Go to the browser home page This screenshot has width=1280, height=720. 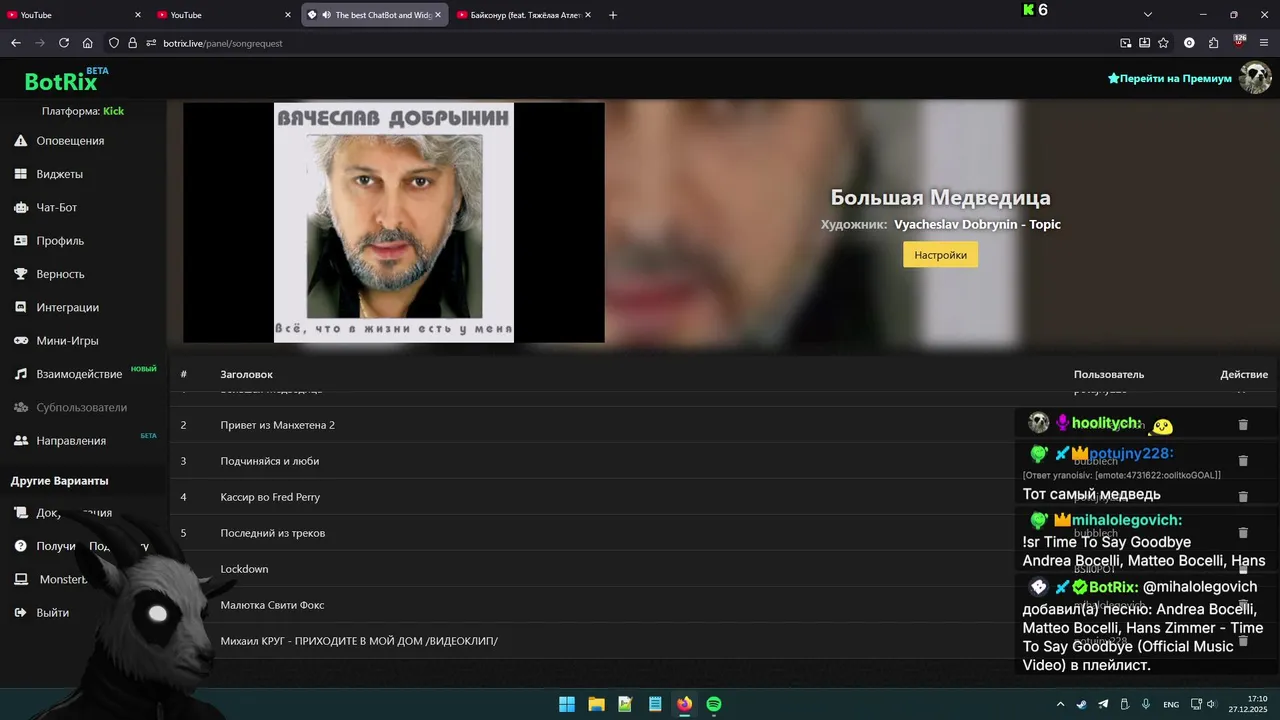[88, 43]
